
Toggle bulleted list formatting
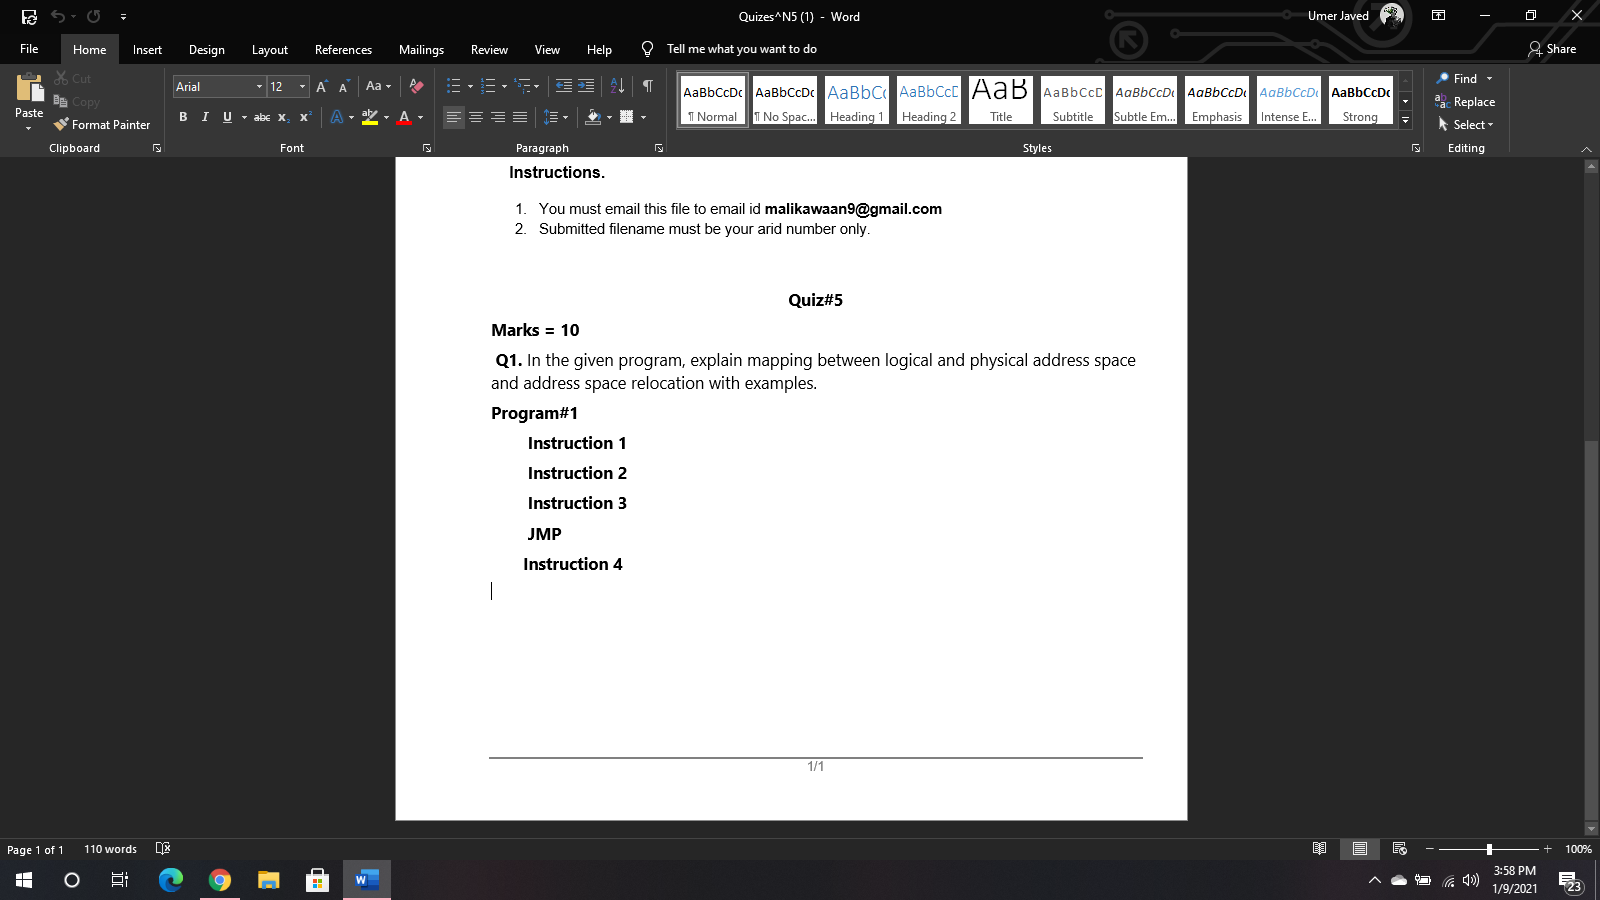coord(453,86)
